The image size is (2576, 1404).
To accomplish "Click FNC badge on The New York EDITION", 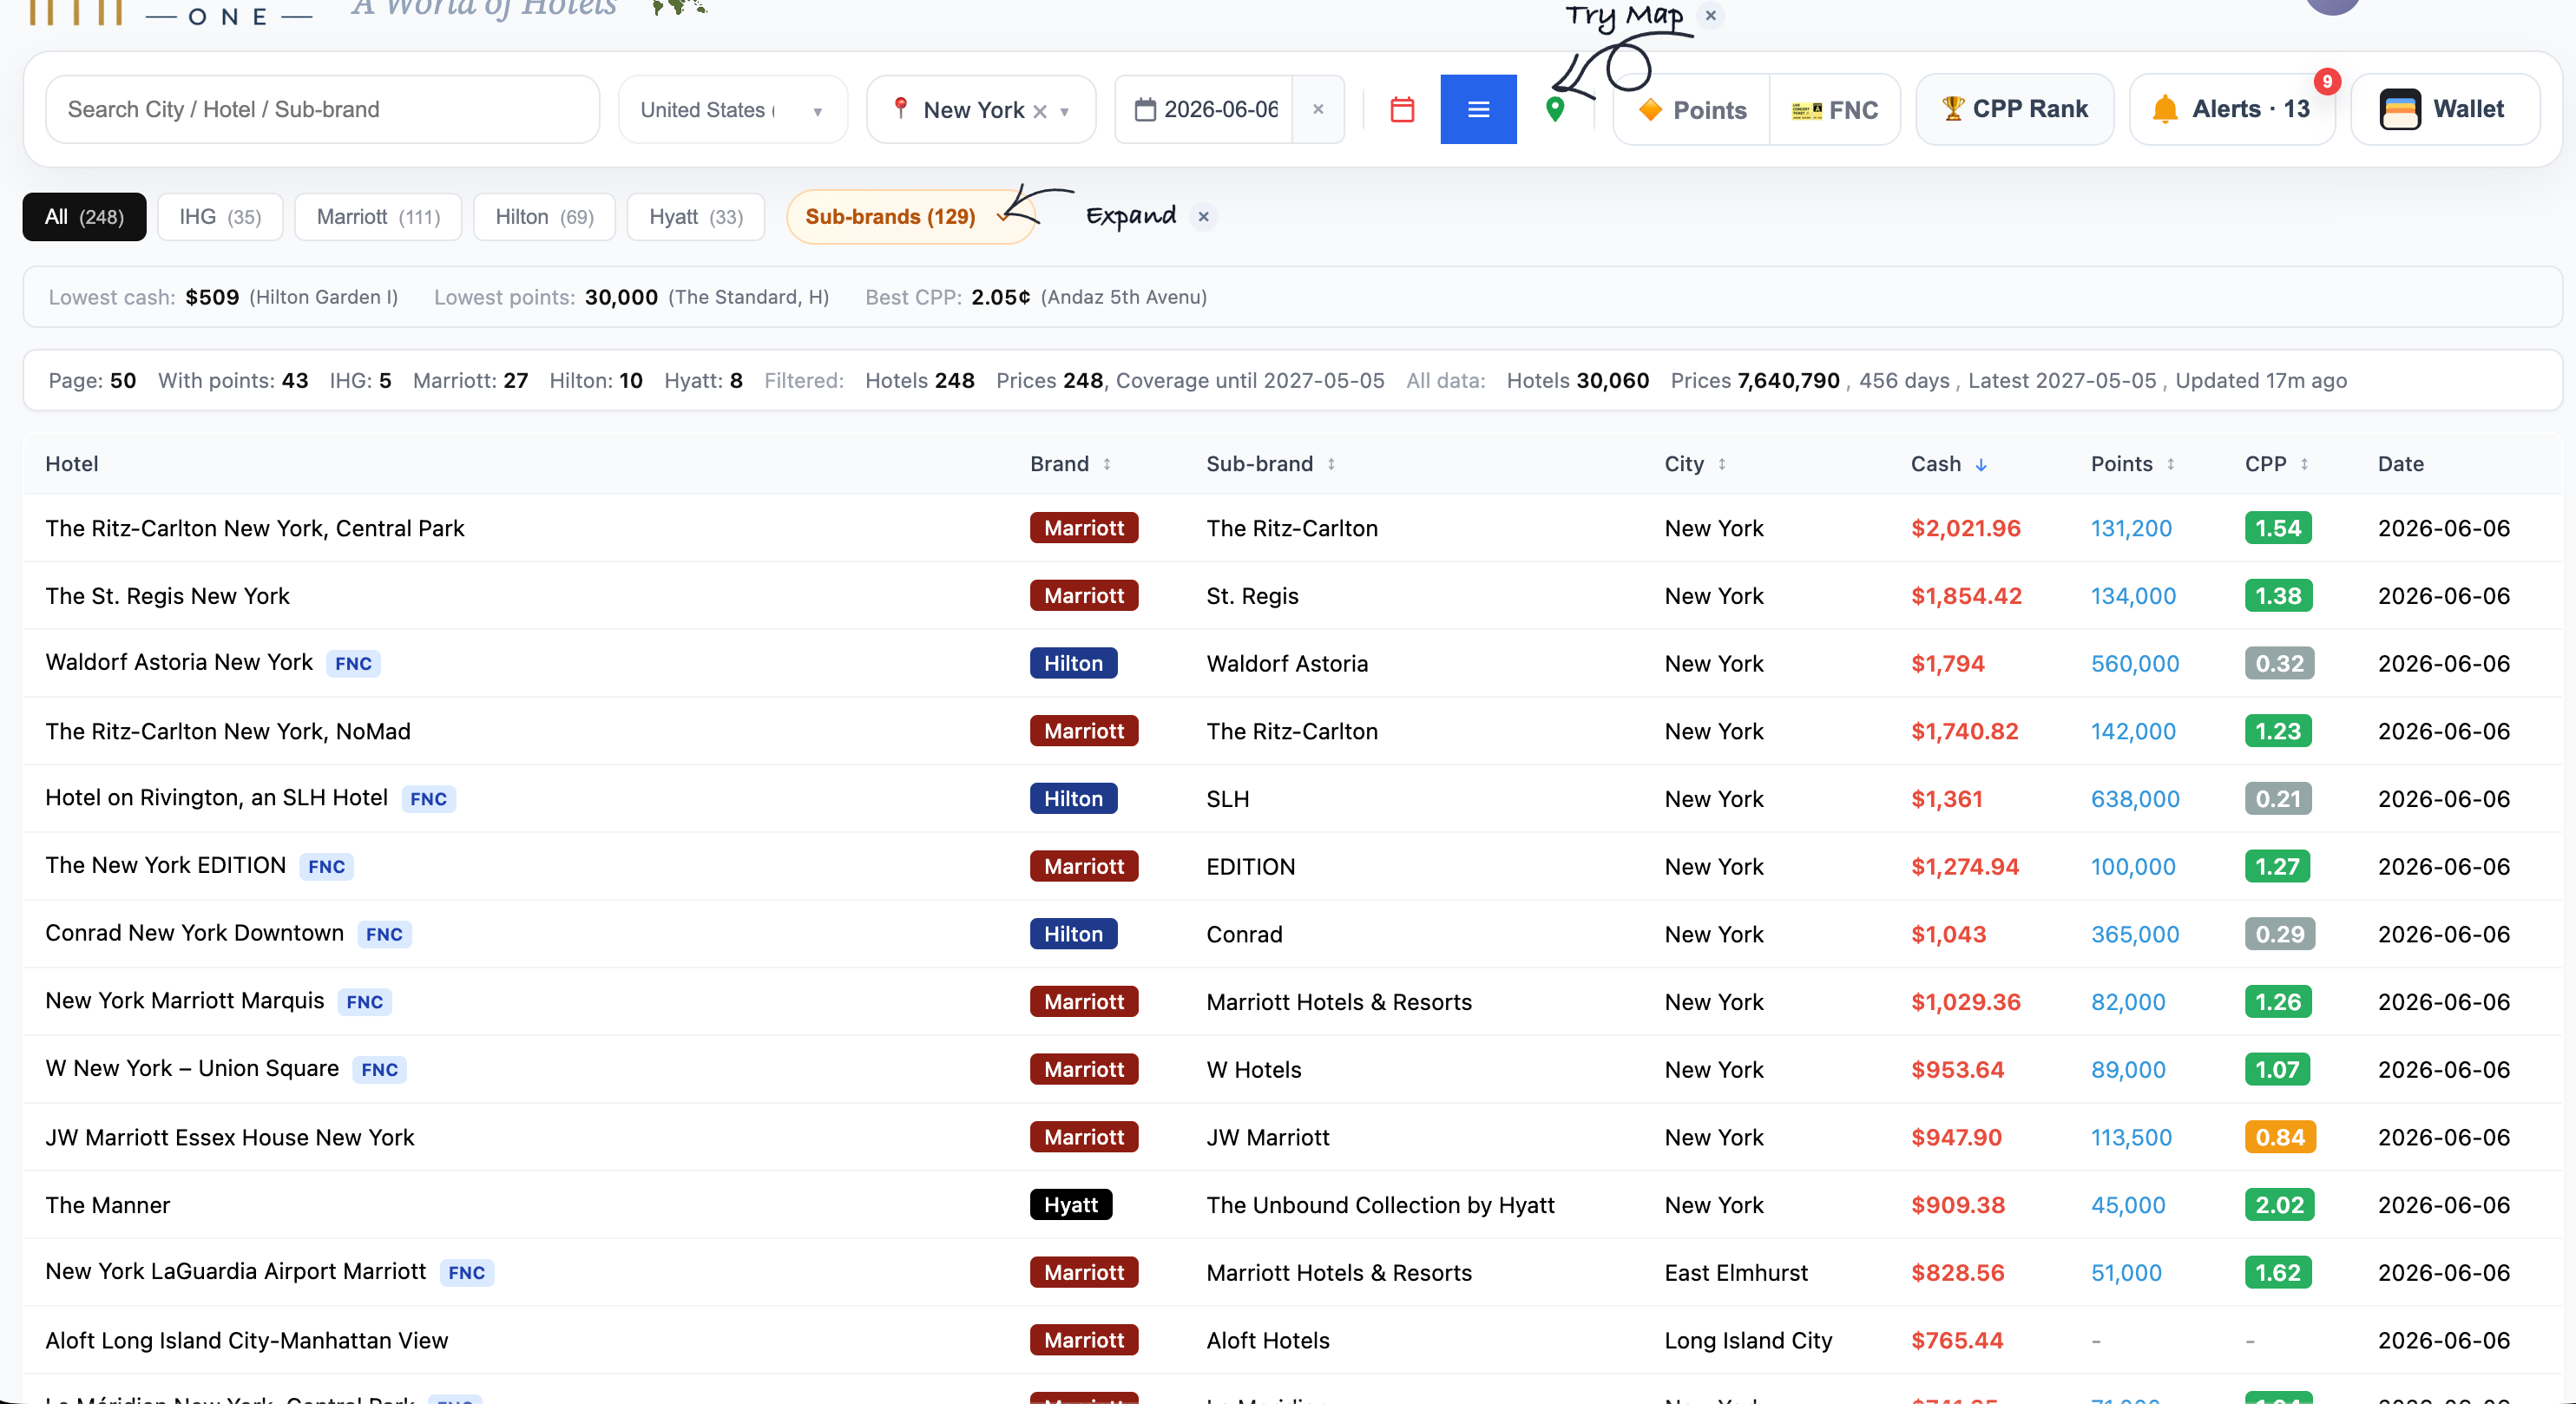I will (326, 866).
